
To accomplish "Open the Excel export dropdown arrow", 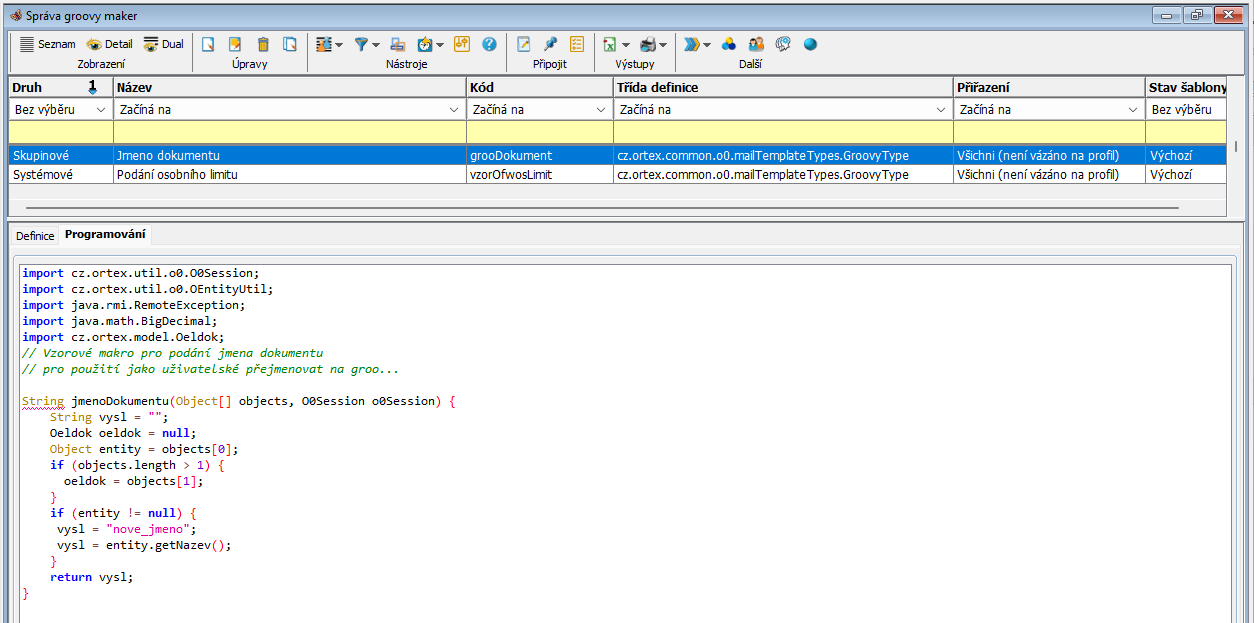I will click(626, 45).
